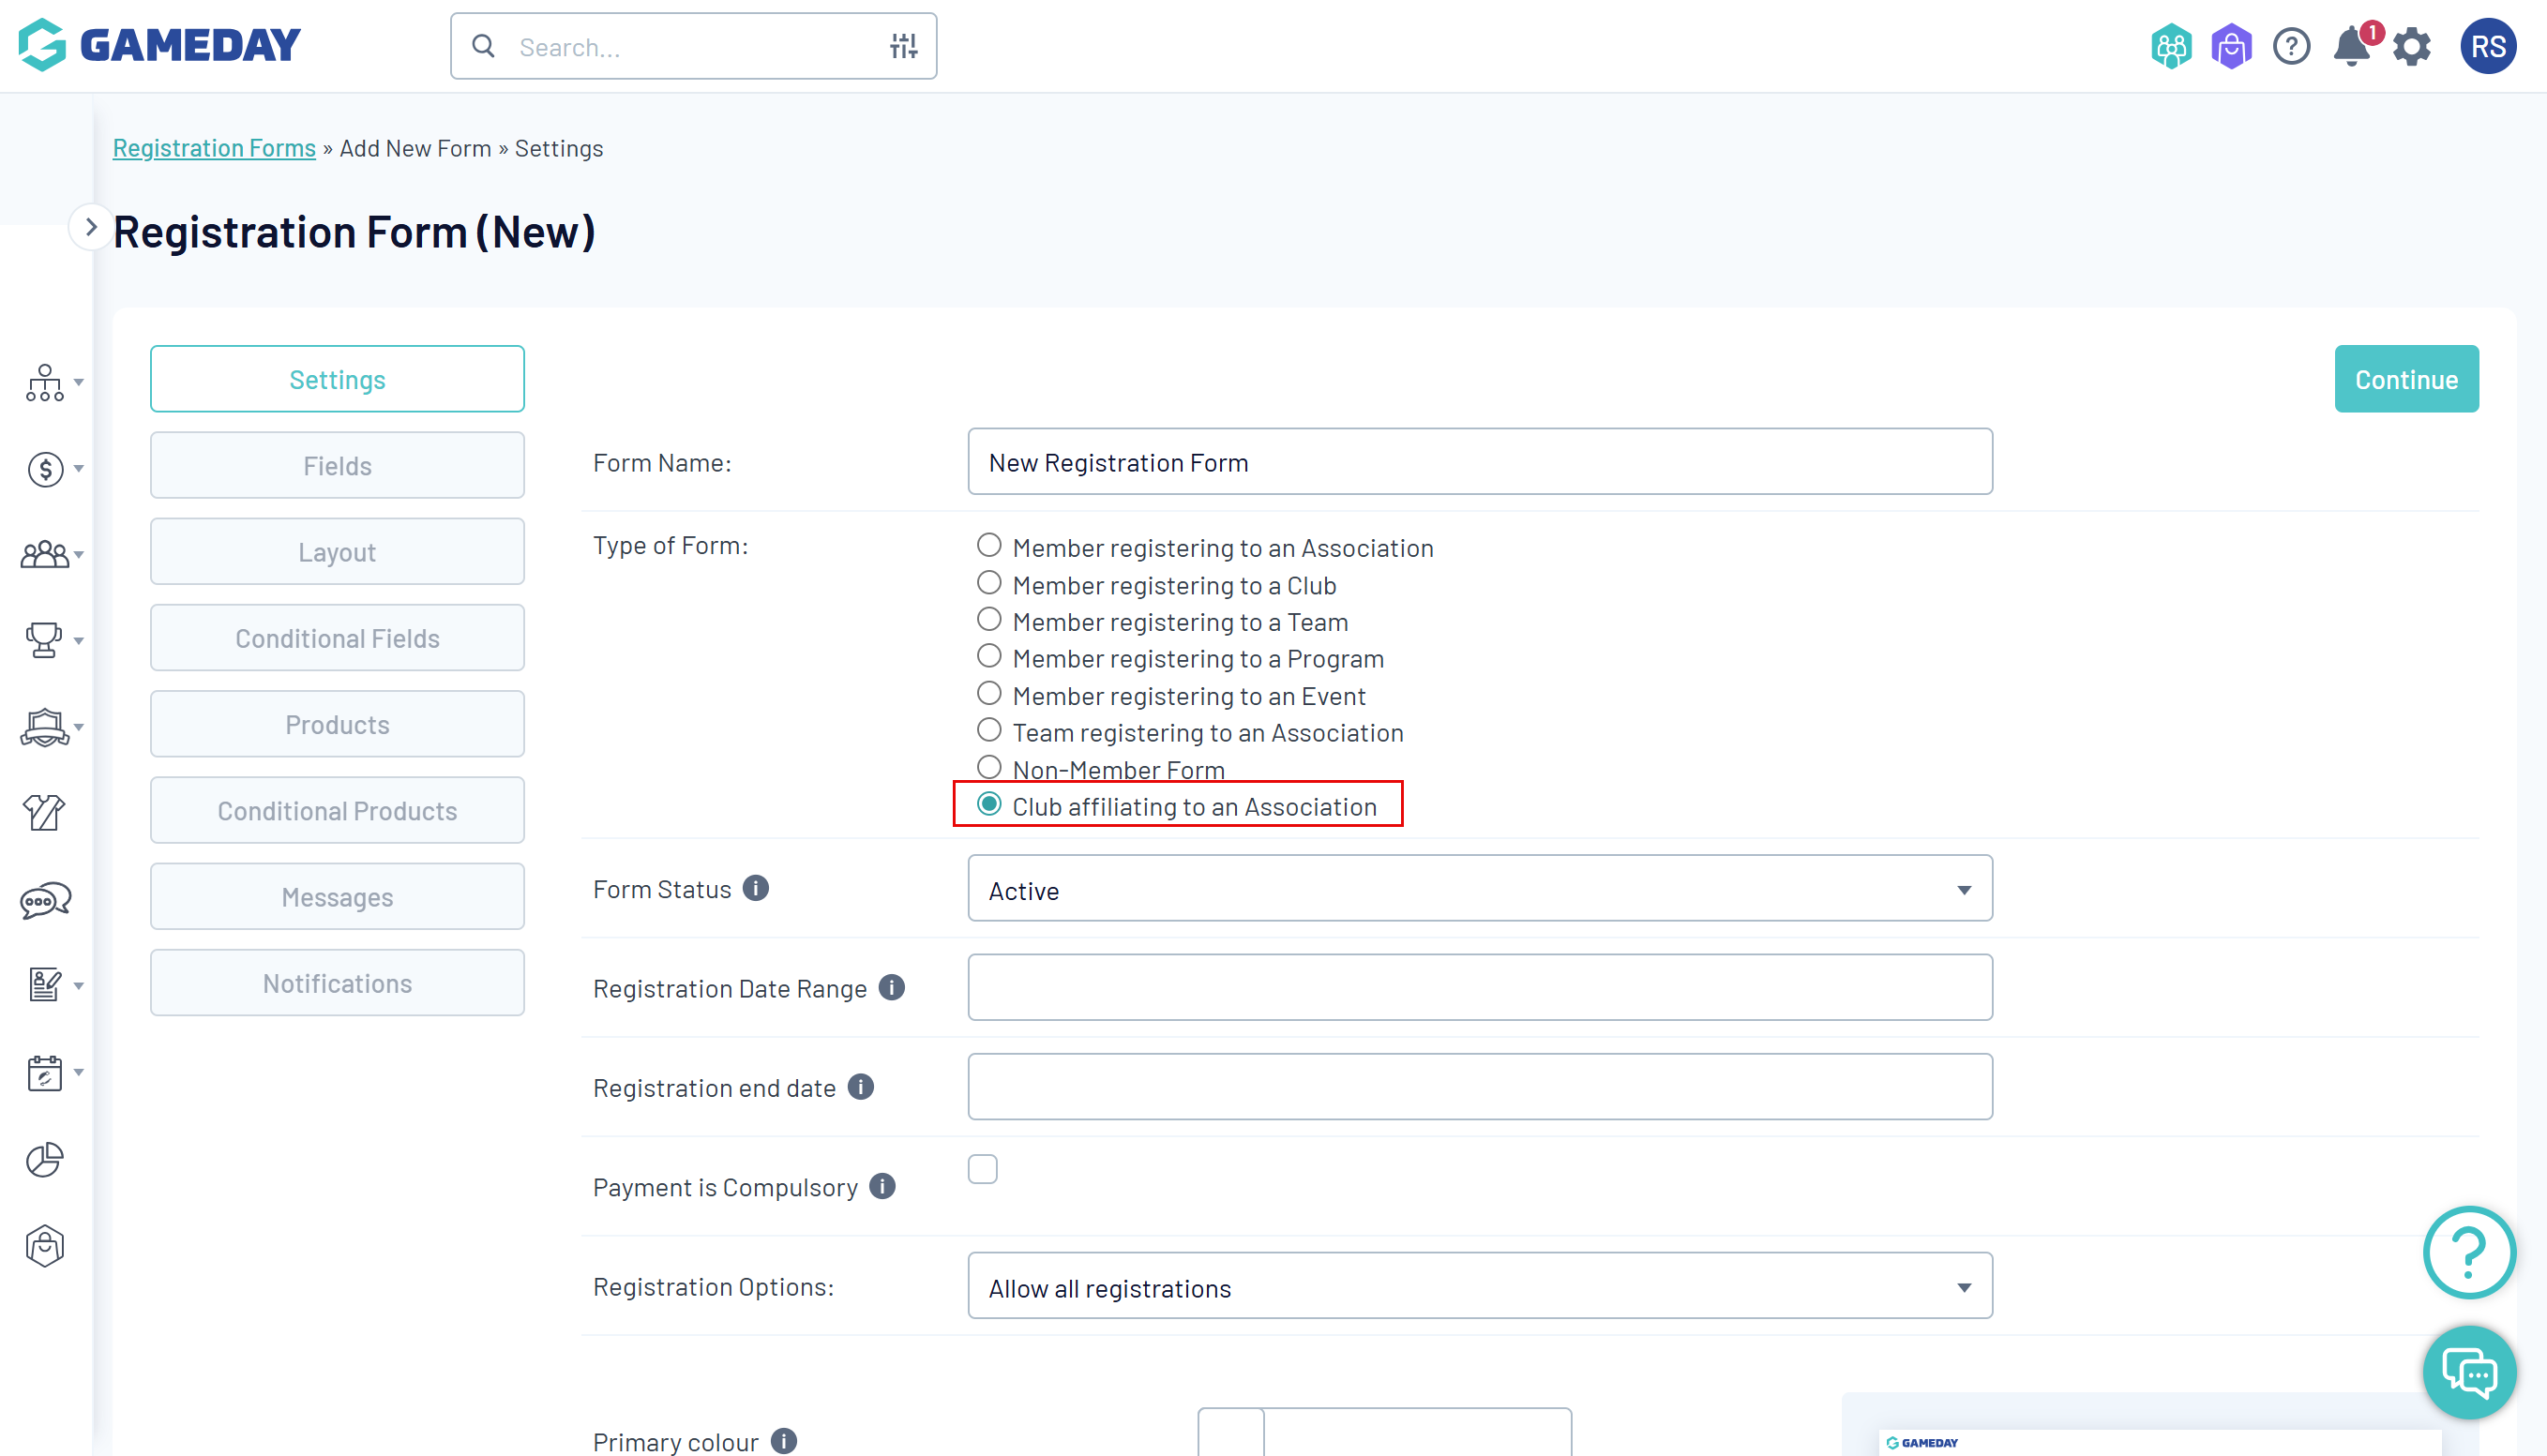Click the Continue button
The height and width of the screenshot is (1456, 2547).
coord(2405,379)
